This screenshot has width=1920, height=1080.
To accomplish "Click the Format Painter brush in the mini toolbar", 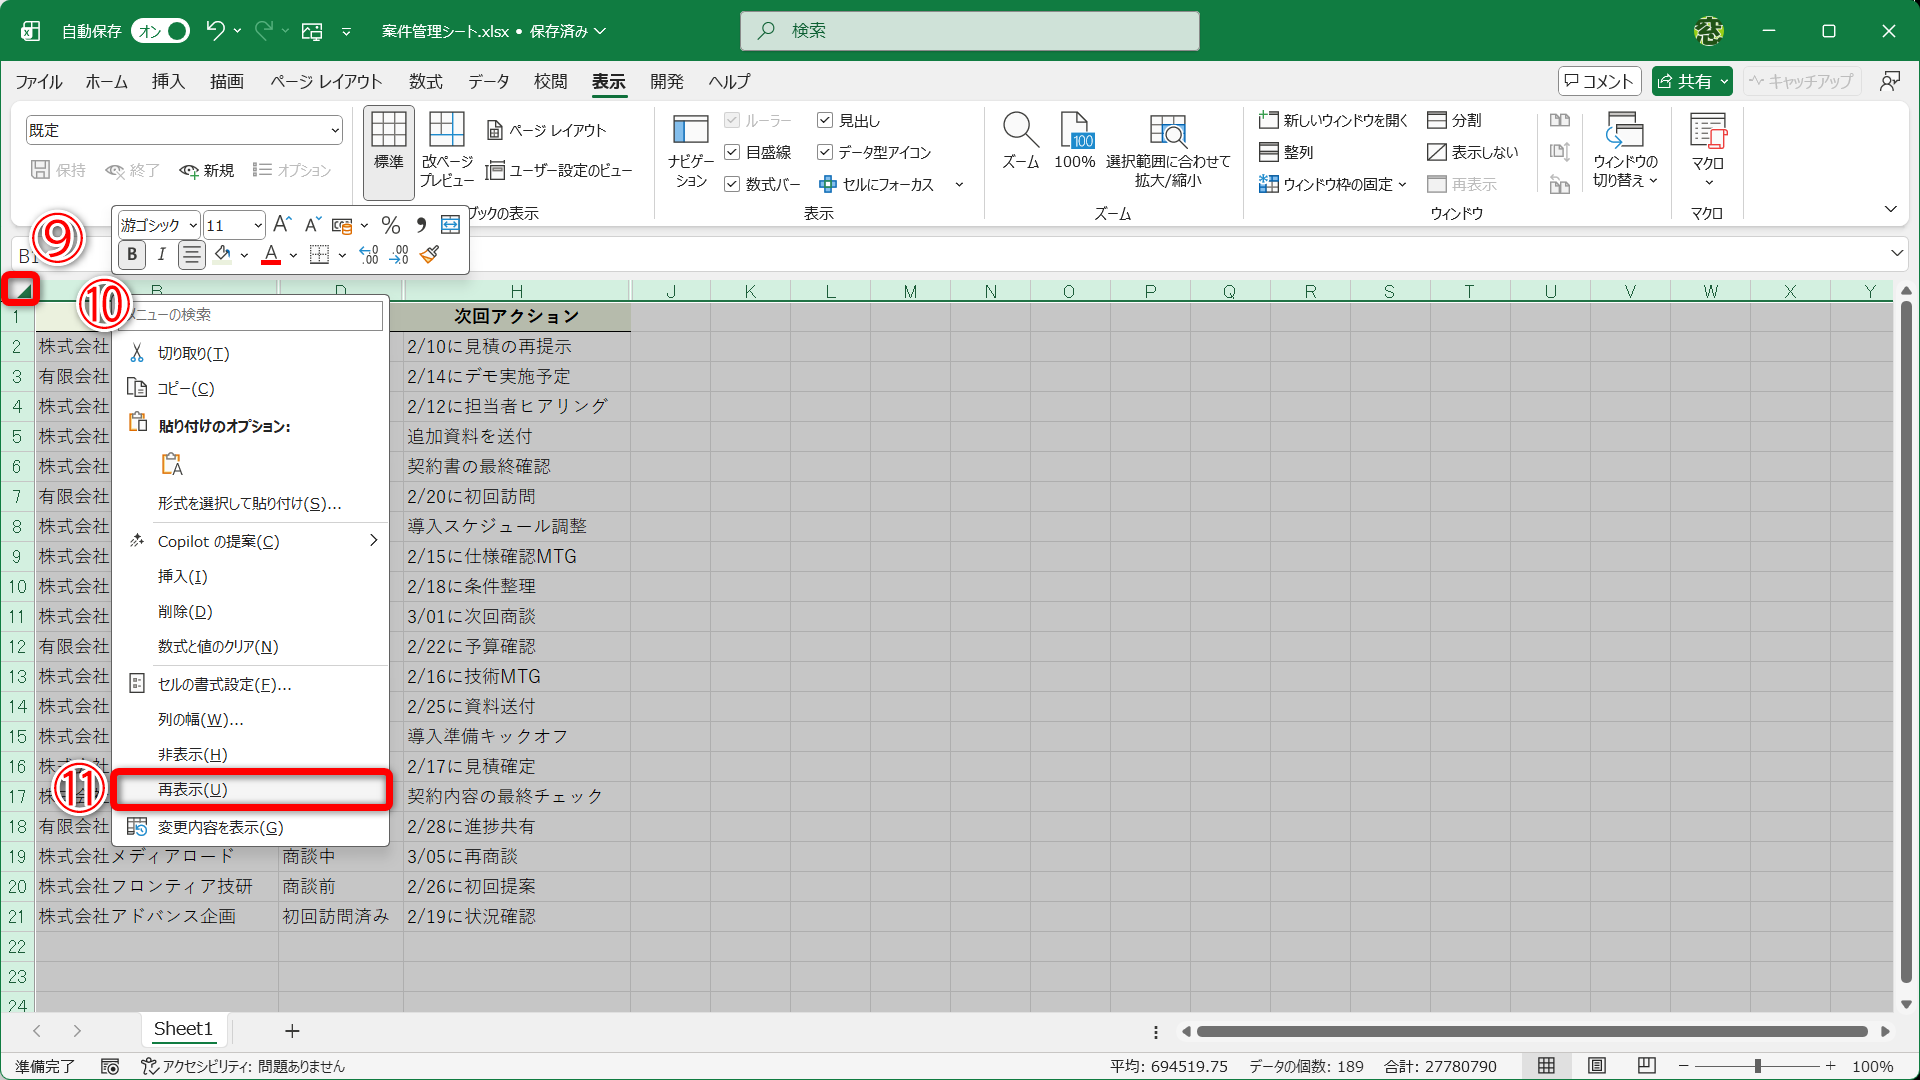I will 430,255.
